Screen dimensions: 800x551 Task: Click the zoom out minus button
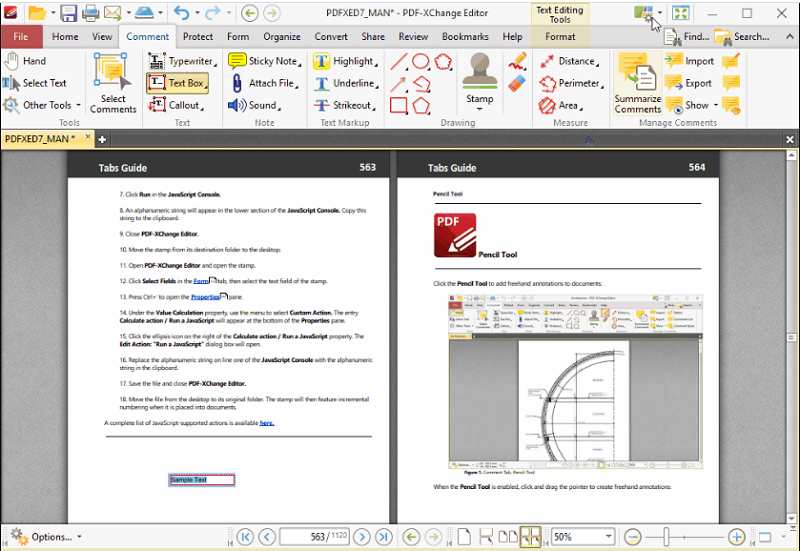point(633,537)
